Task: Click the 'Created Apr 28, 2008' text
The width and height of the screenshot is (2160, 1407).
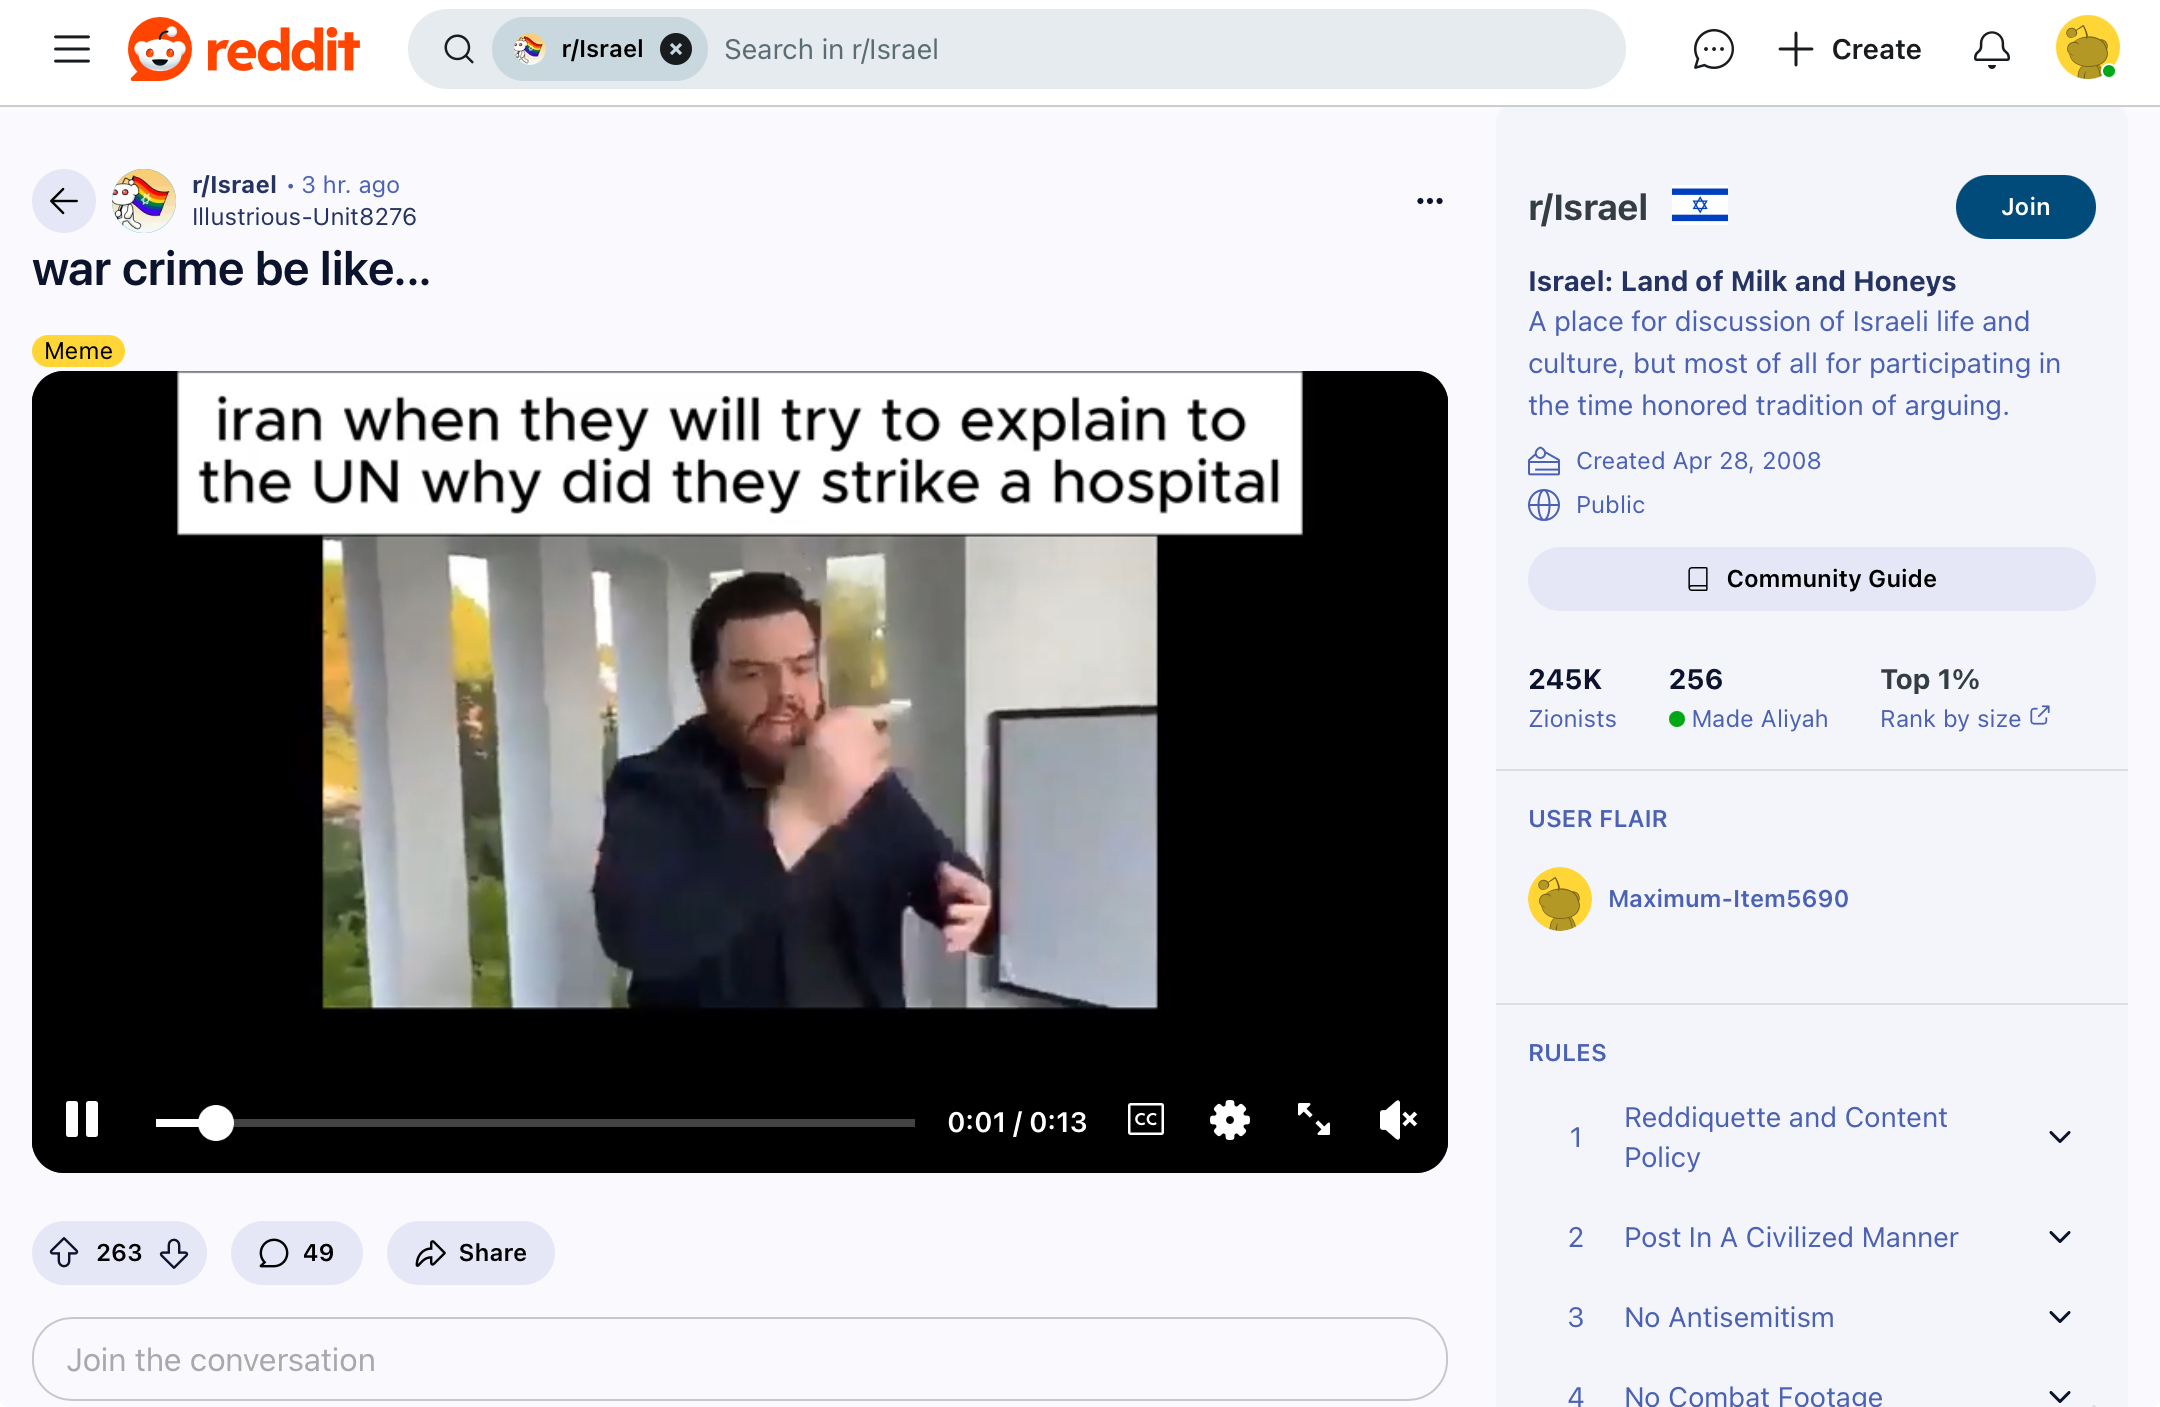Action: (x=1698, y=461)
